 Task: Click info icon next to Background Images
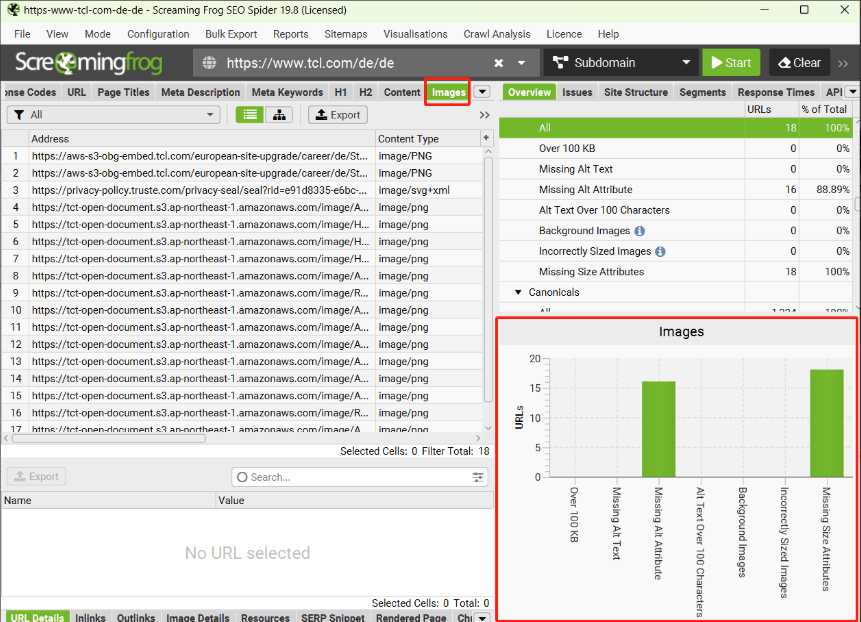coord(640,231)
